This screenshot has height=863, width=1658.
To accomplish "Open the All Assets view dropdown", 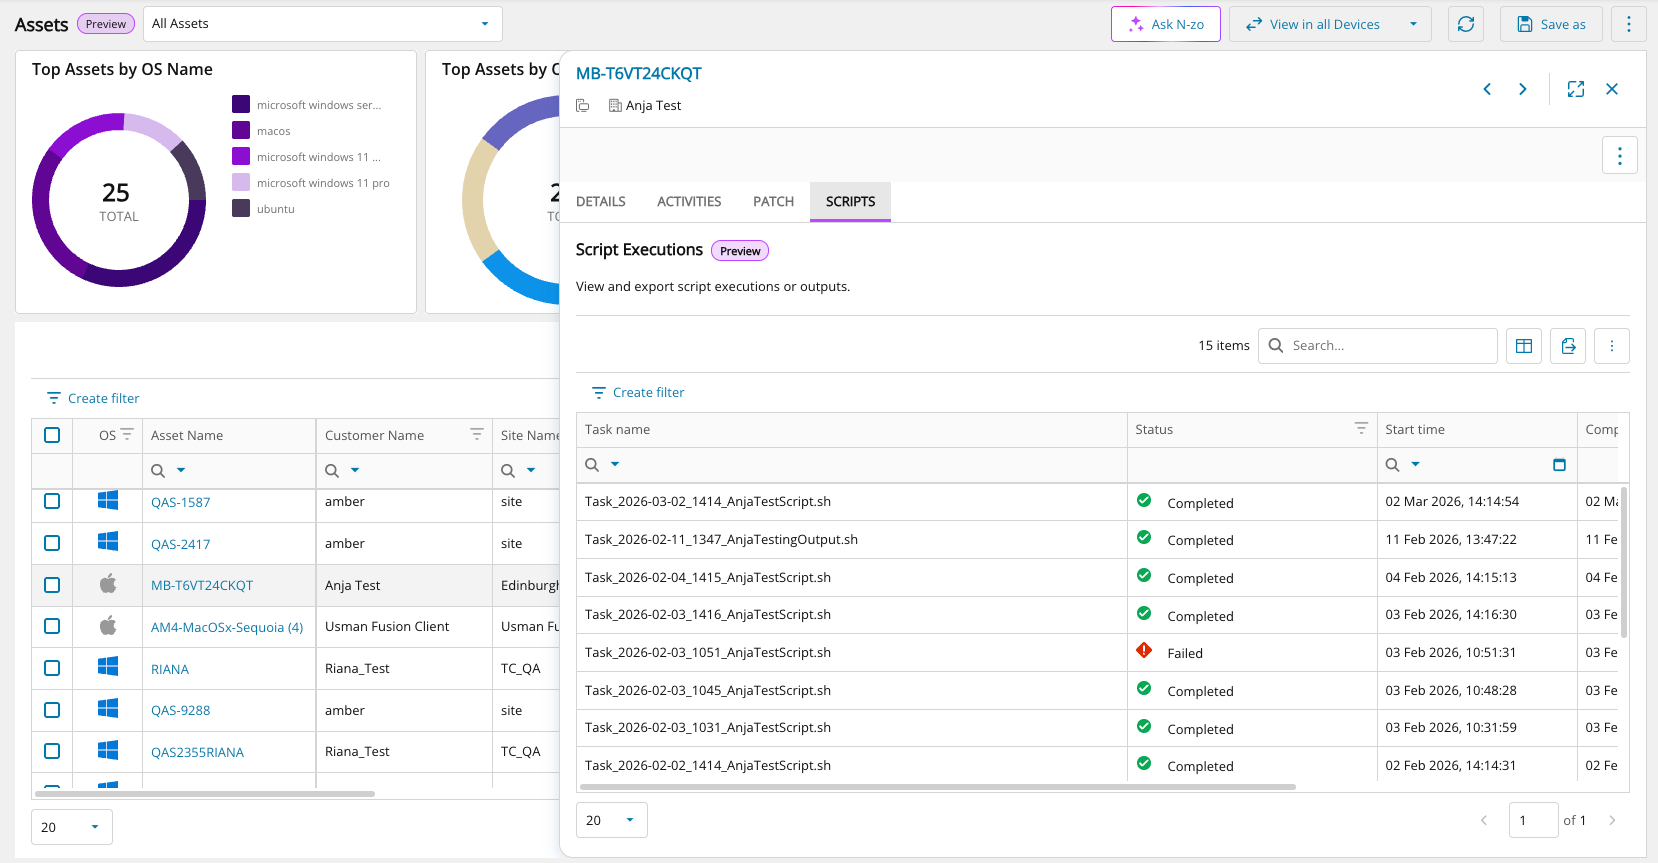I will coord(322,24).
